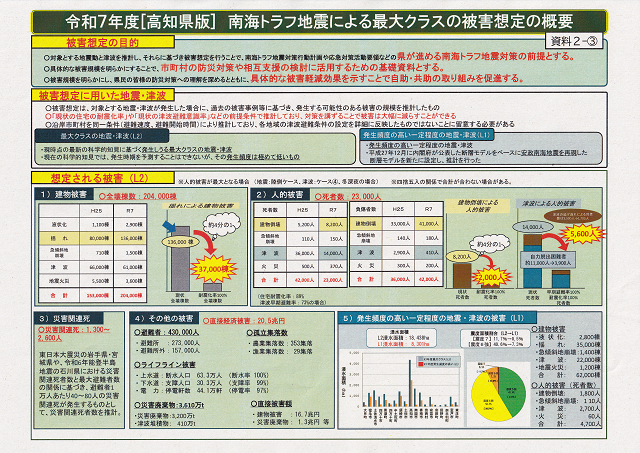Screen dimensions: 640x453
Task: Select the 死者数 23,000人 bullet
Action: click(347, 198)
